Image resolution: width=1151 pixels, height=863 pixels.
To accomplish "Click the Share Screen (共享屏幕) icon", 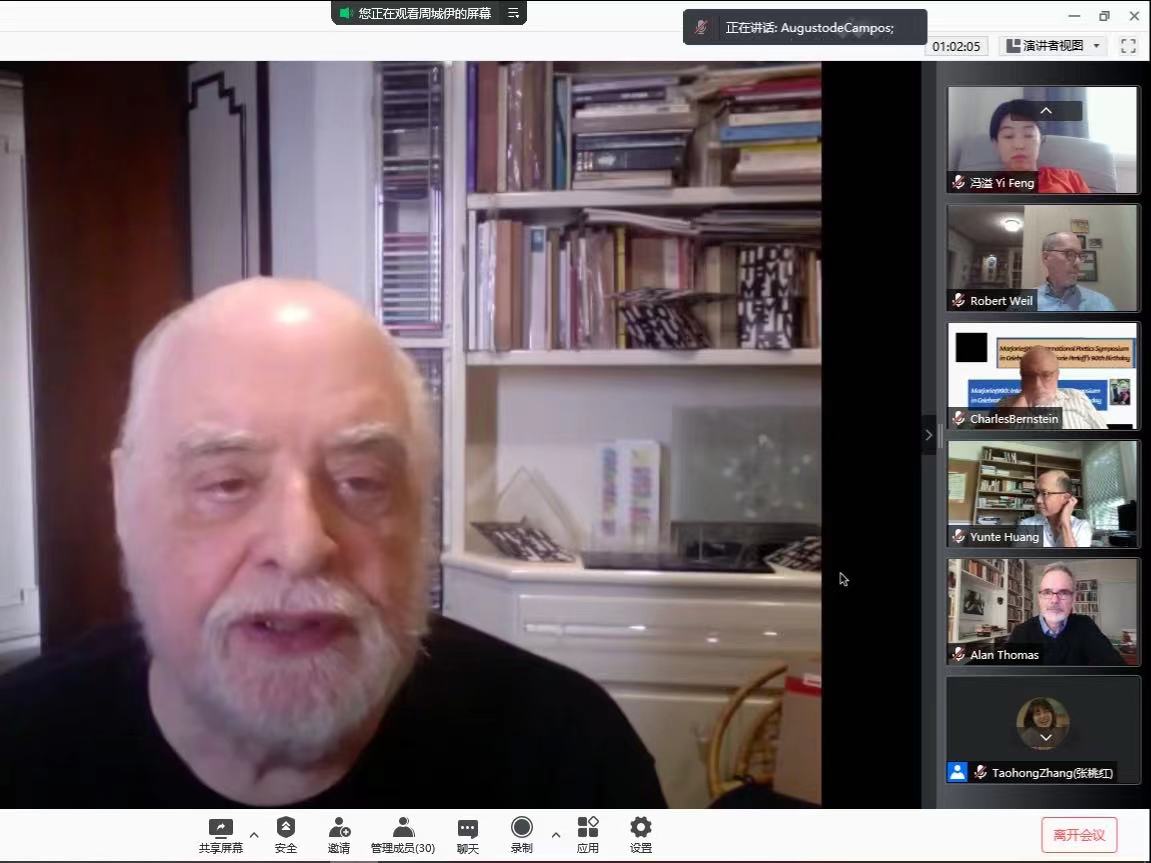I will pos(220,828).
